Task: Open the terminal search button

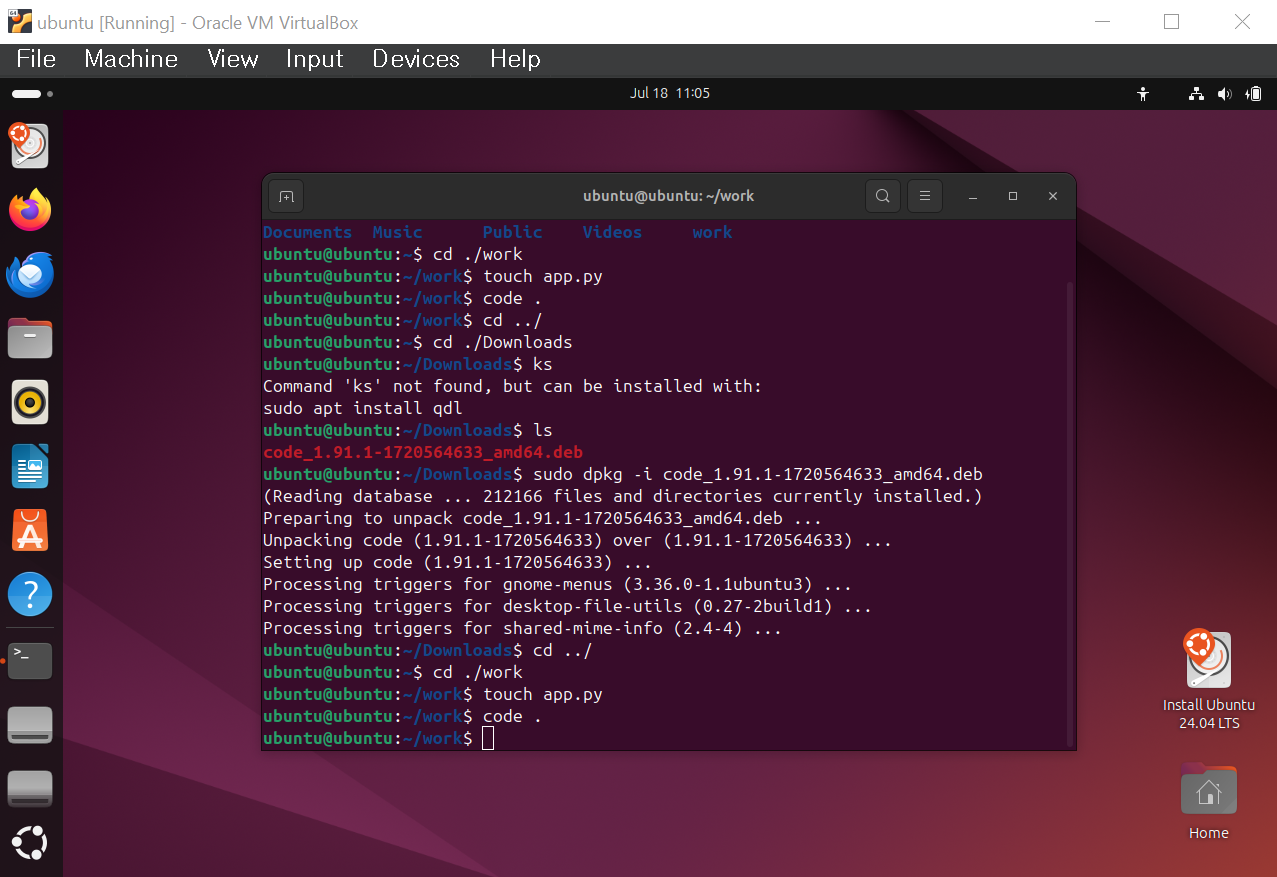Action: (883, 196)
